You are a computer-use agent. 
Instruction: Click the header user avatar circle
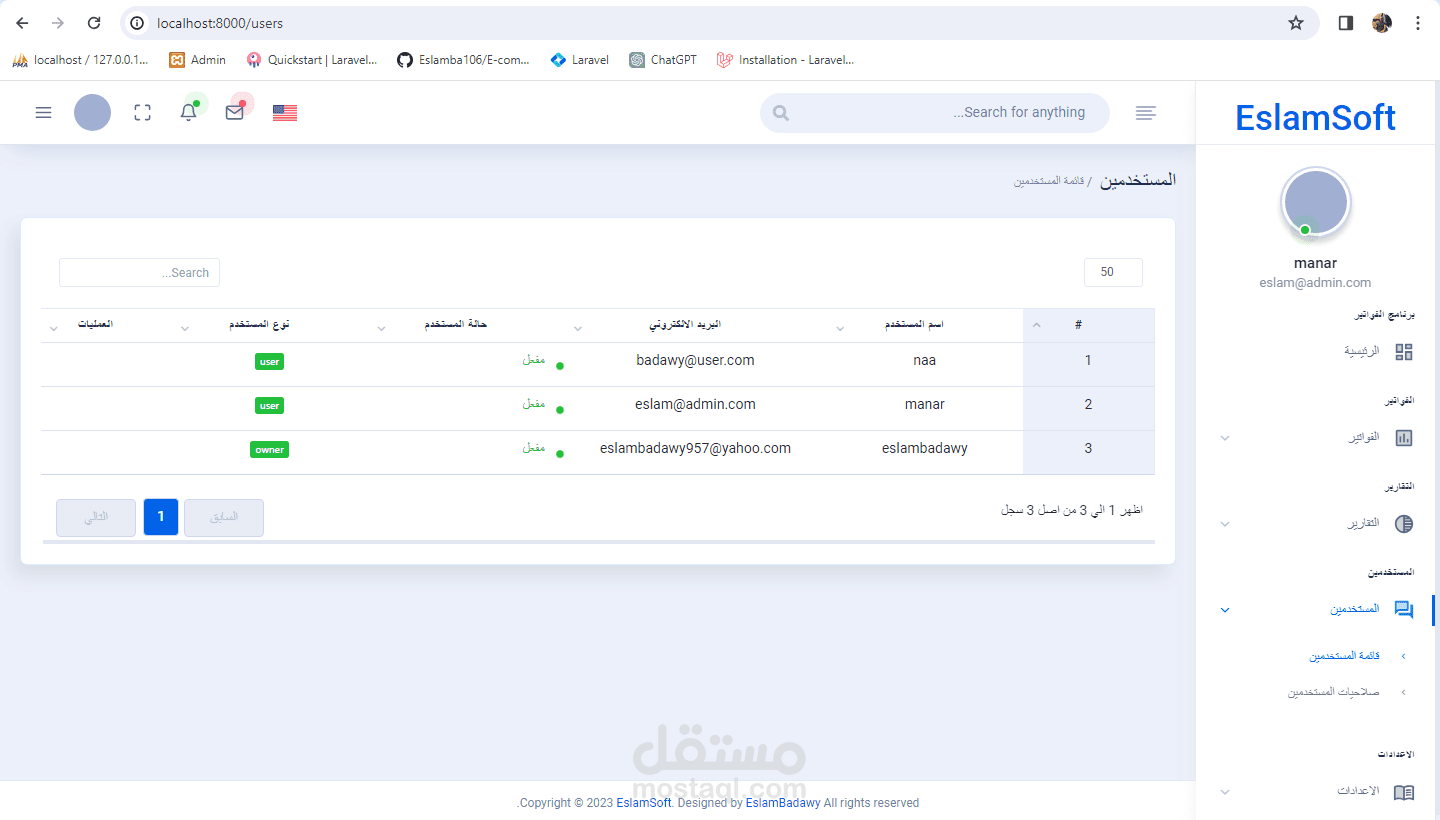point(92,113)
